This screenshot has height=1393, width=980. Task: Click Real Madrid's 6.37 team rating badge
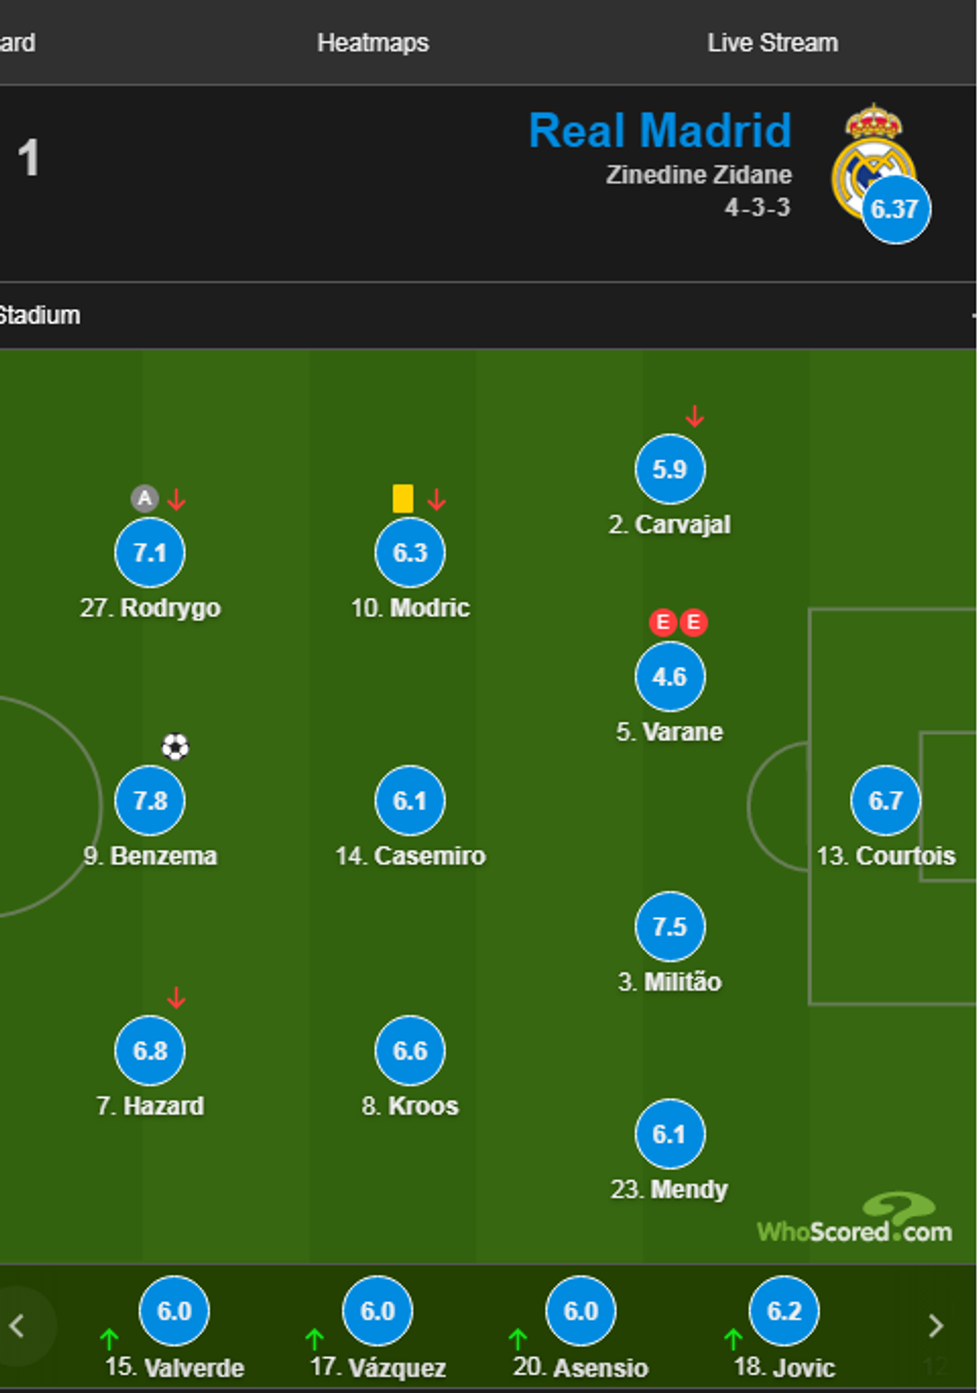(895, 209)
